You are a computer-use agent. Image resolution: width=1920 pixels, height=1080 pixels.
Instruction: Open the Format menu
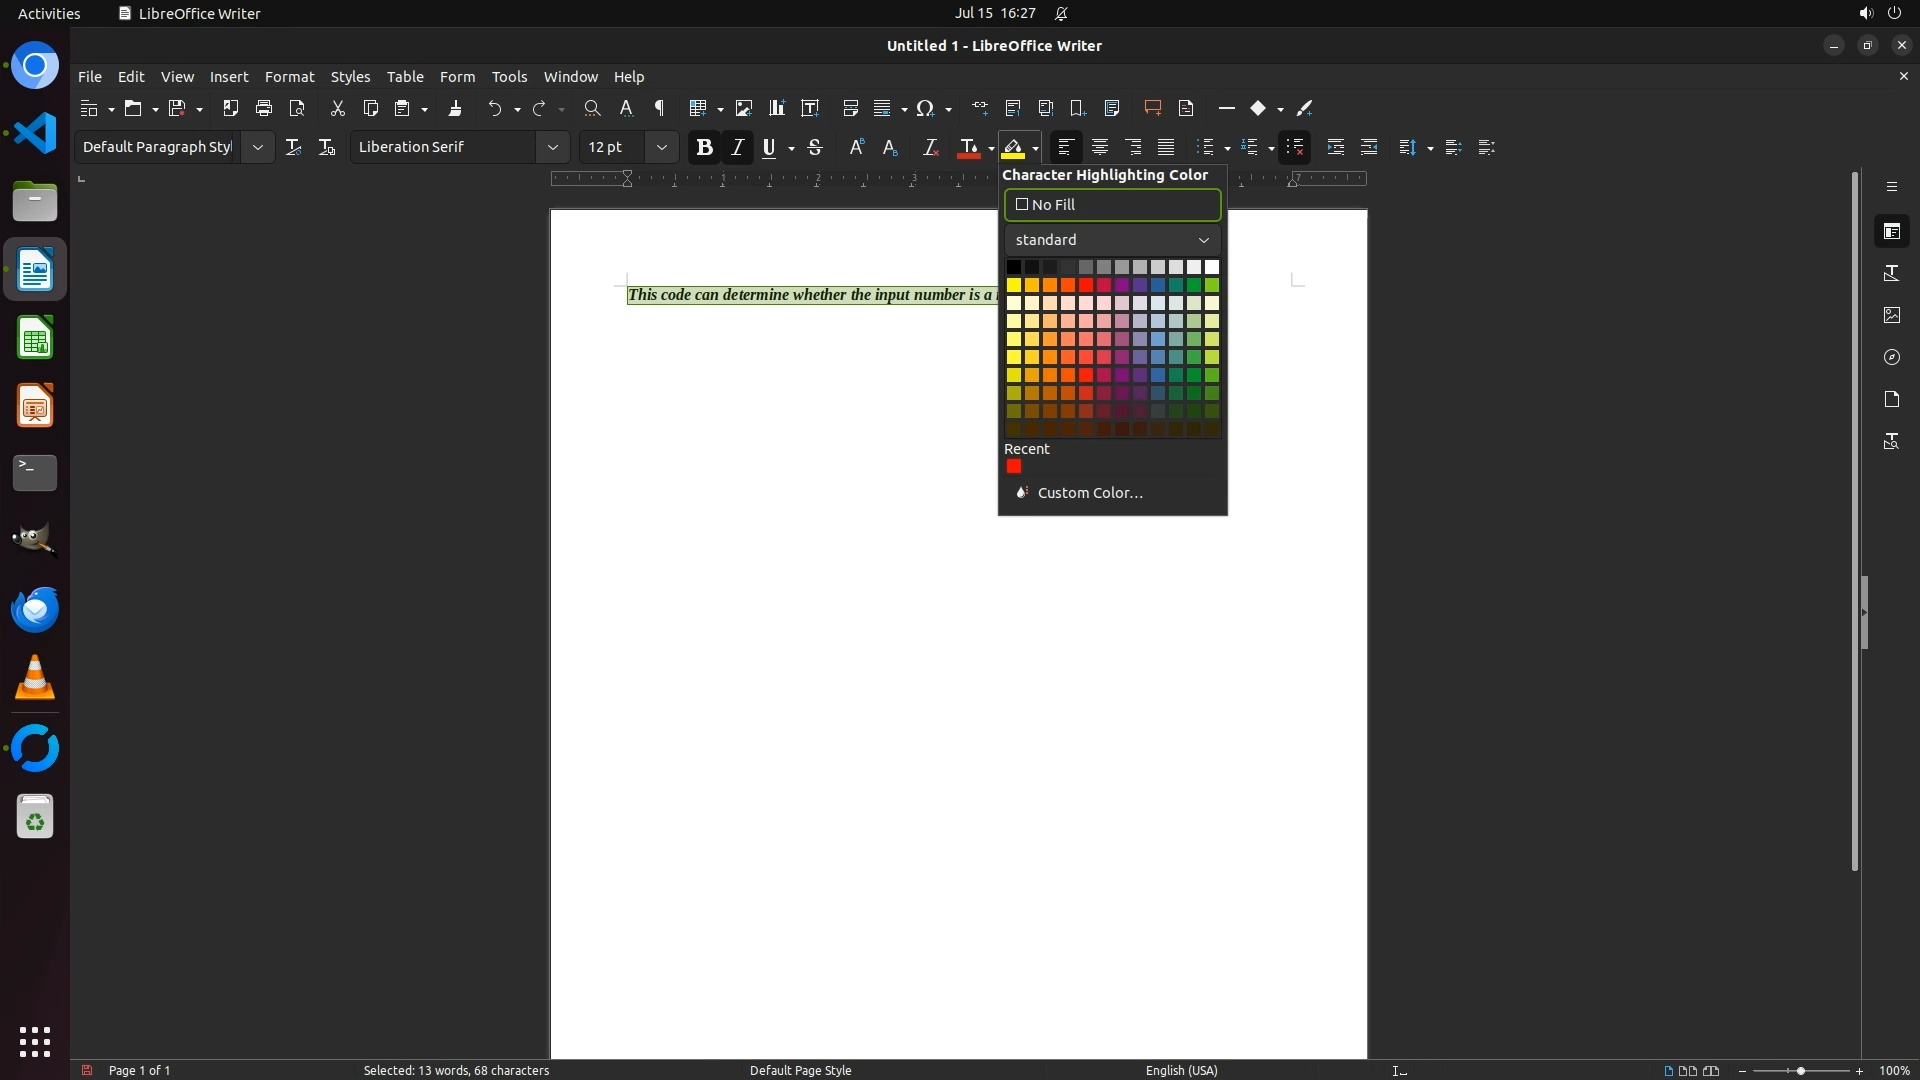(289, 77)
